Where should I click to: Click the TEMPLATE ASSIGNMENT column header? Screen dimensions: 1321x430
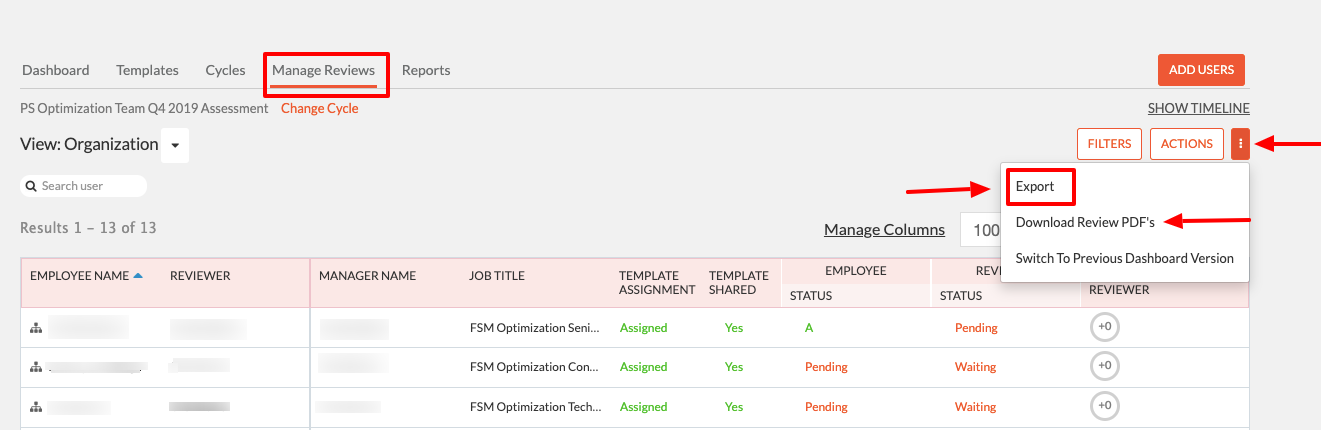[657, 283]
